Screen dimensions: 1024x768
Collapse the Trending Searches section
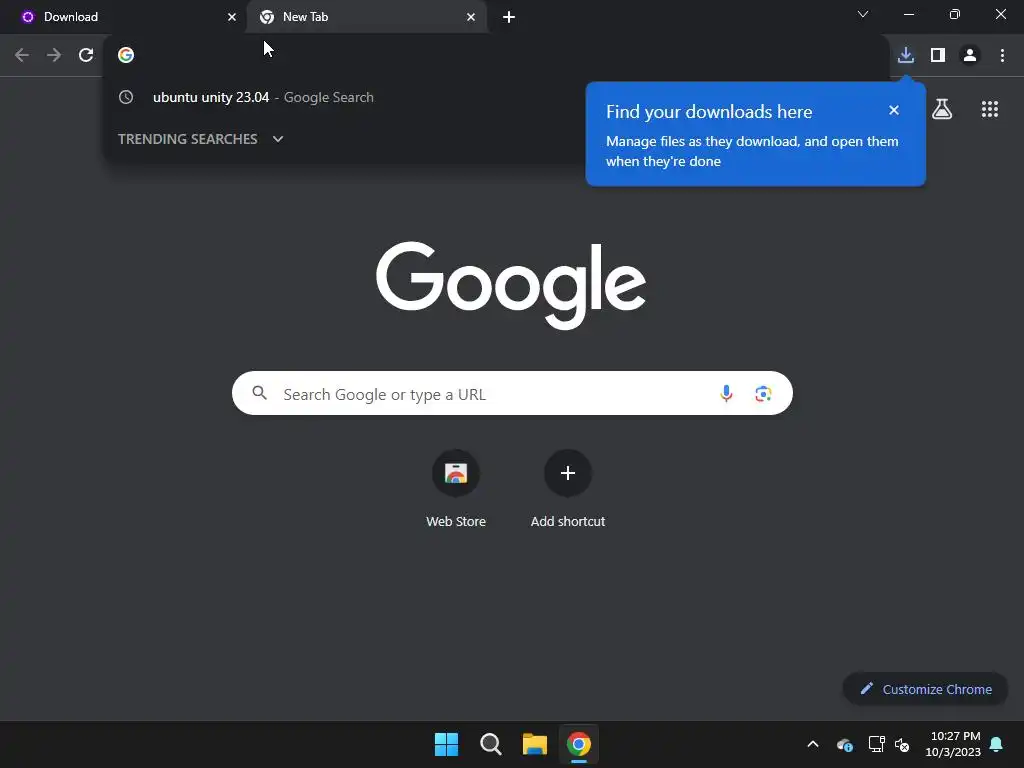point(278,138)
